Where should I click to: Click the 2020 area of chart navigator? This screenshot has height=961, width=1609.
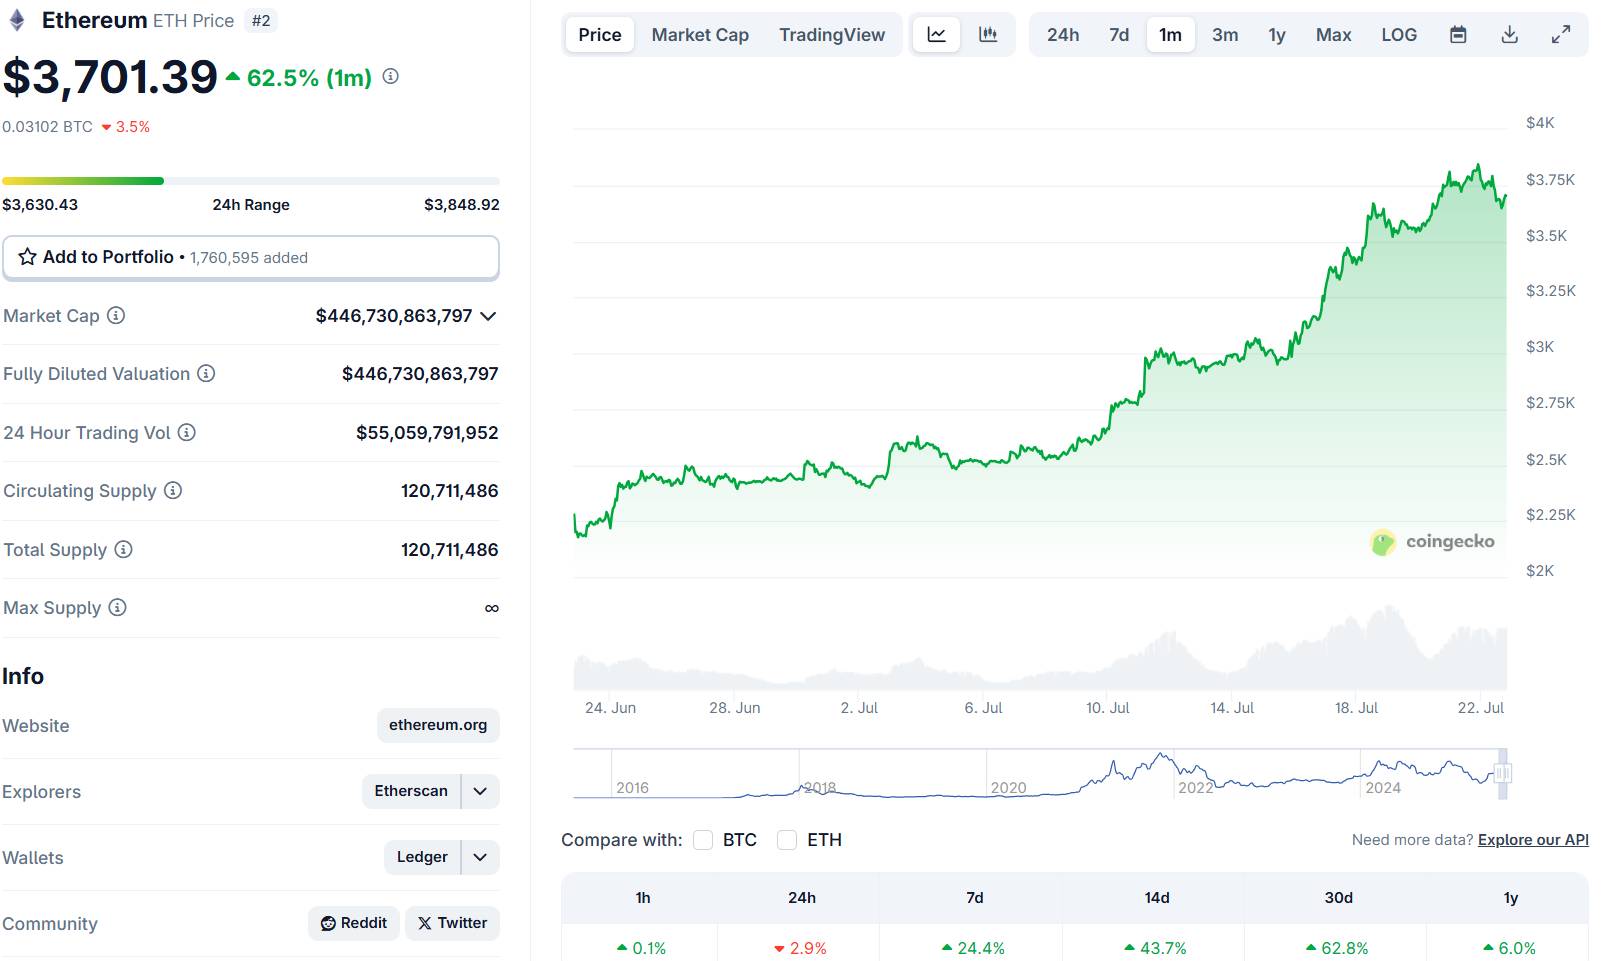[x=1008, y=787]
